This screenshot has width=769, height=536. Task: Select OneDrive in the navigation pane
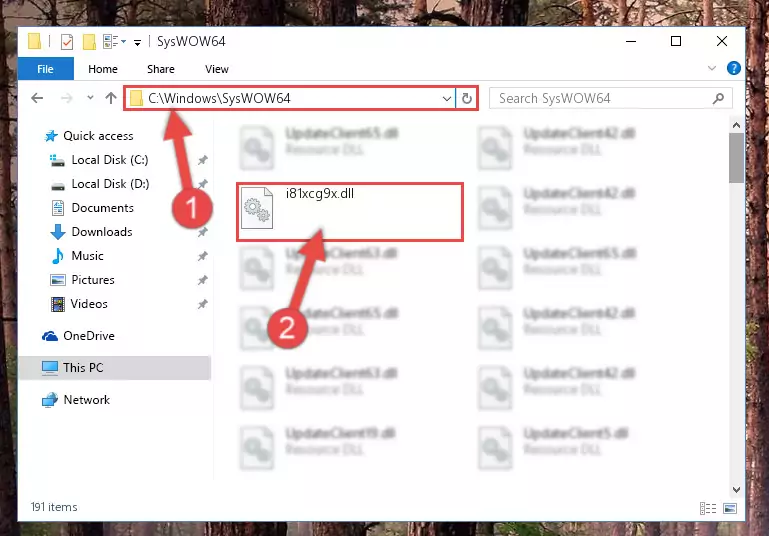tap(89, 336)
